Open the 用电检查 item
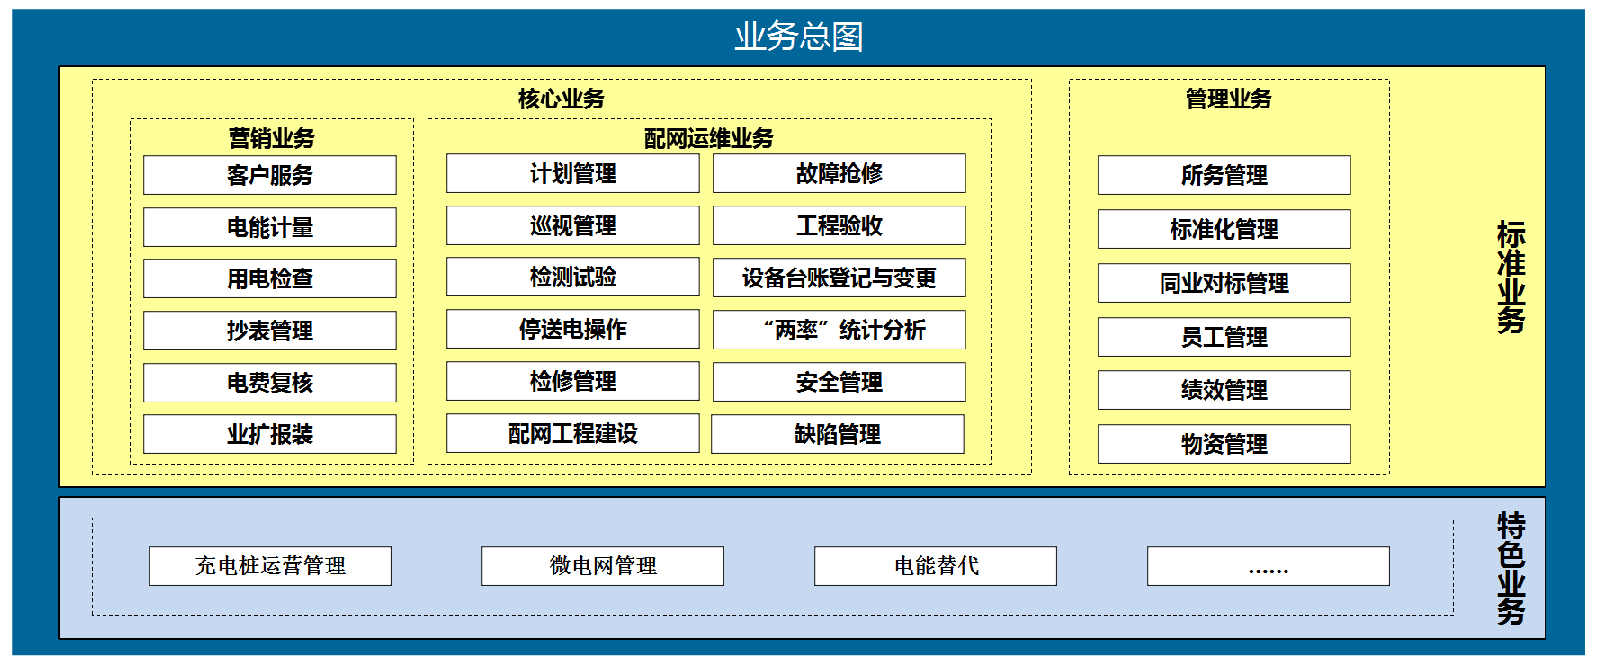1597x667 pixels. (270, 279)
